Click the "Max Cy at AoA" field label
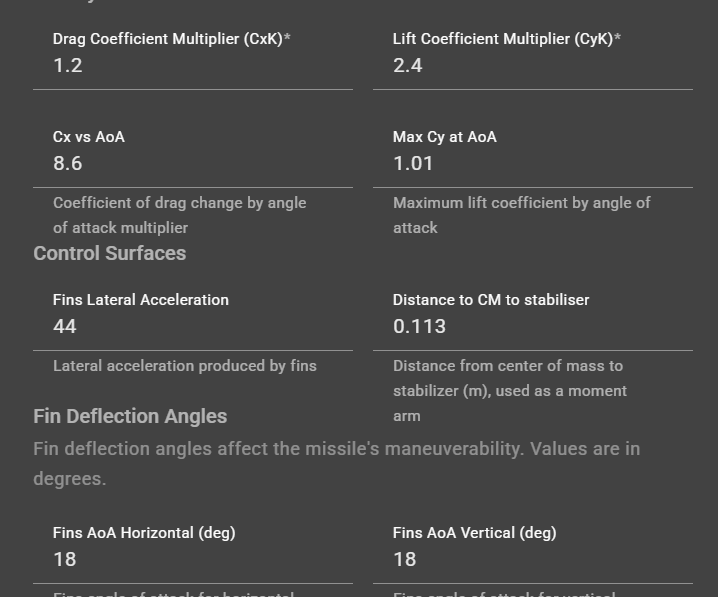 (444, 137)
